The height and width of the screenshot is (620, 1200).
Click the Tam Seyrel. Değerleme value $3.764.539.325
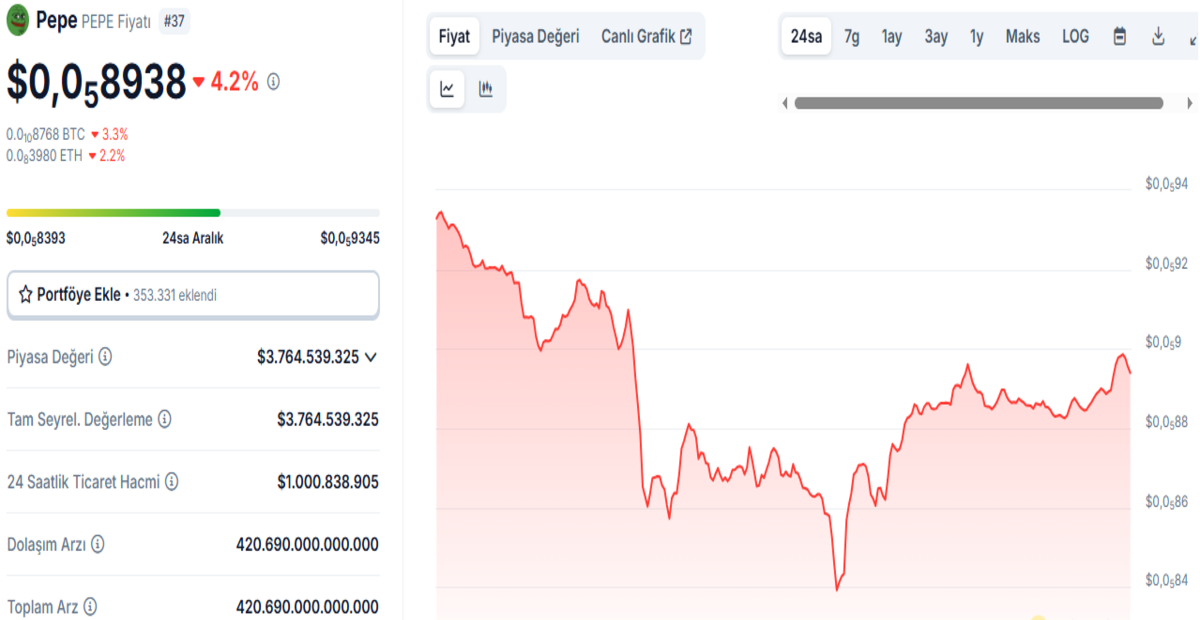(x=328, y=420)
